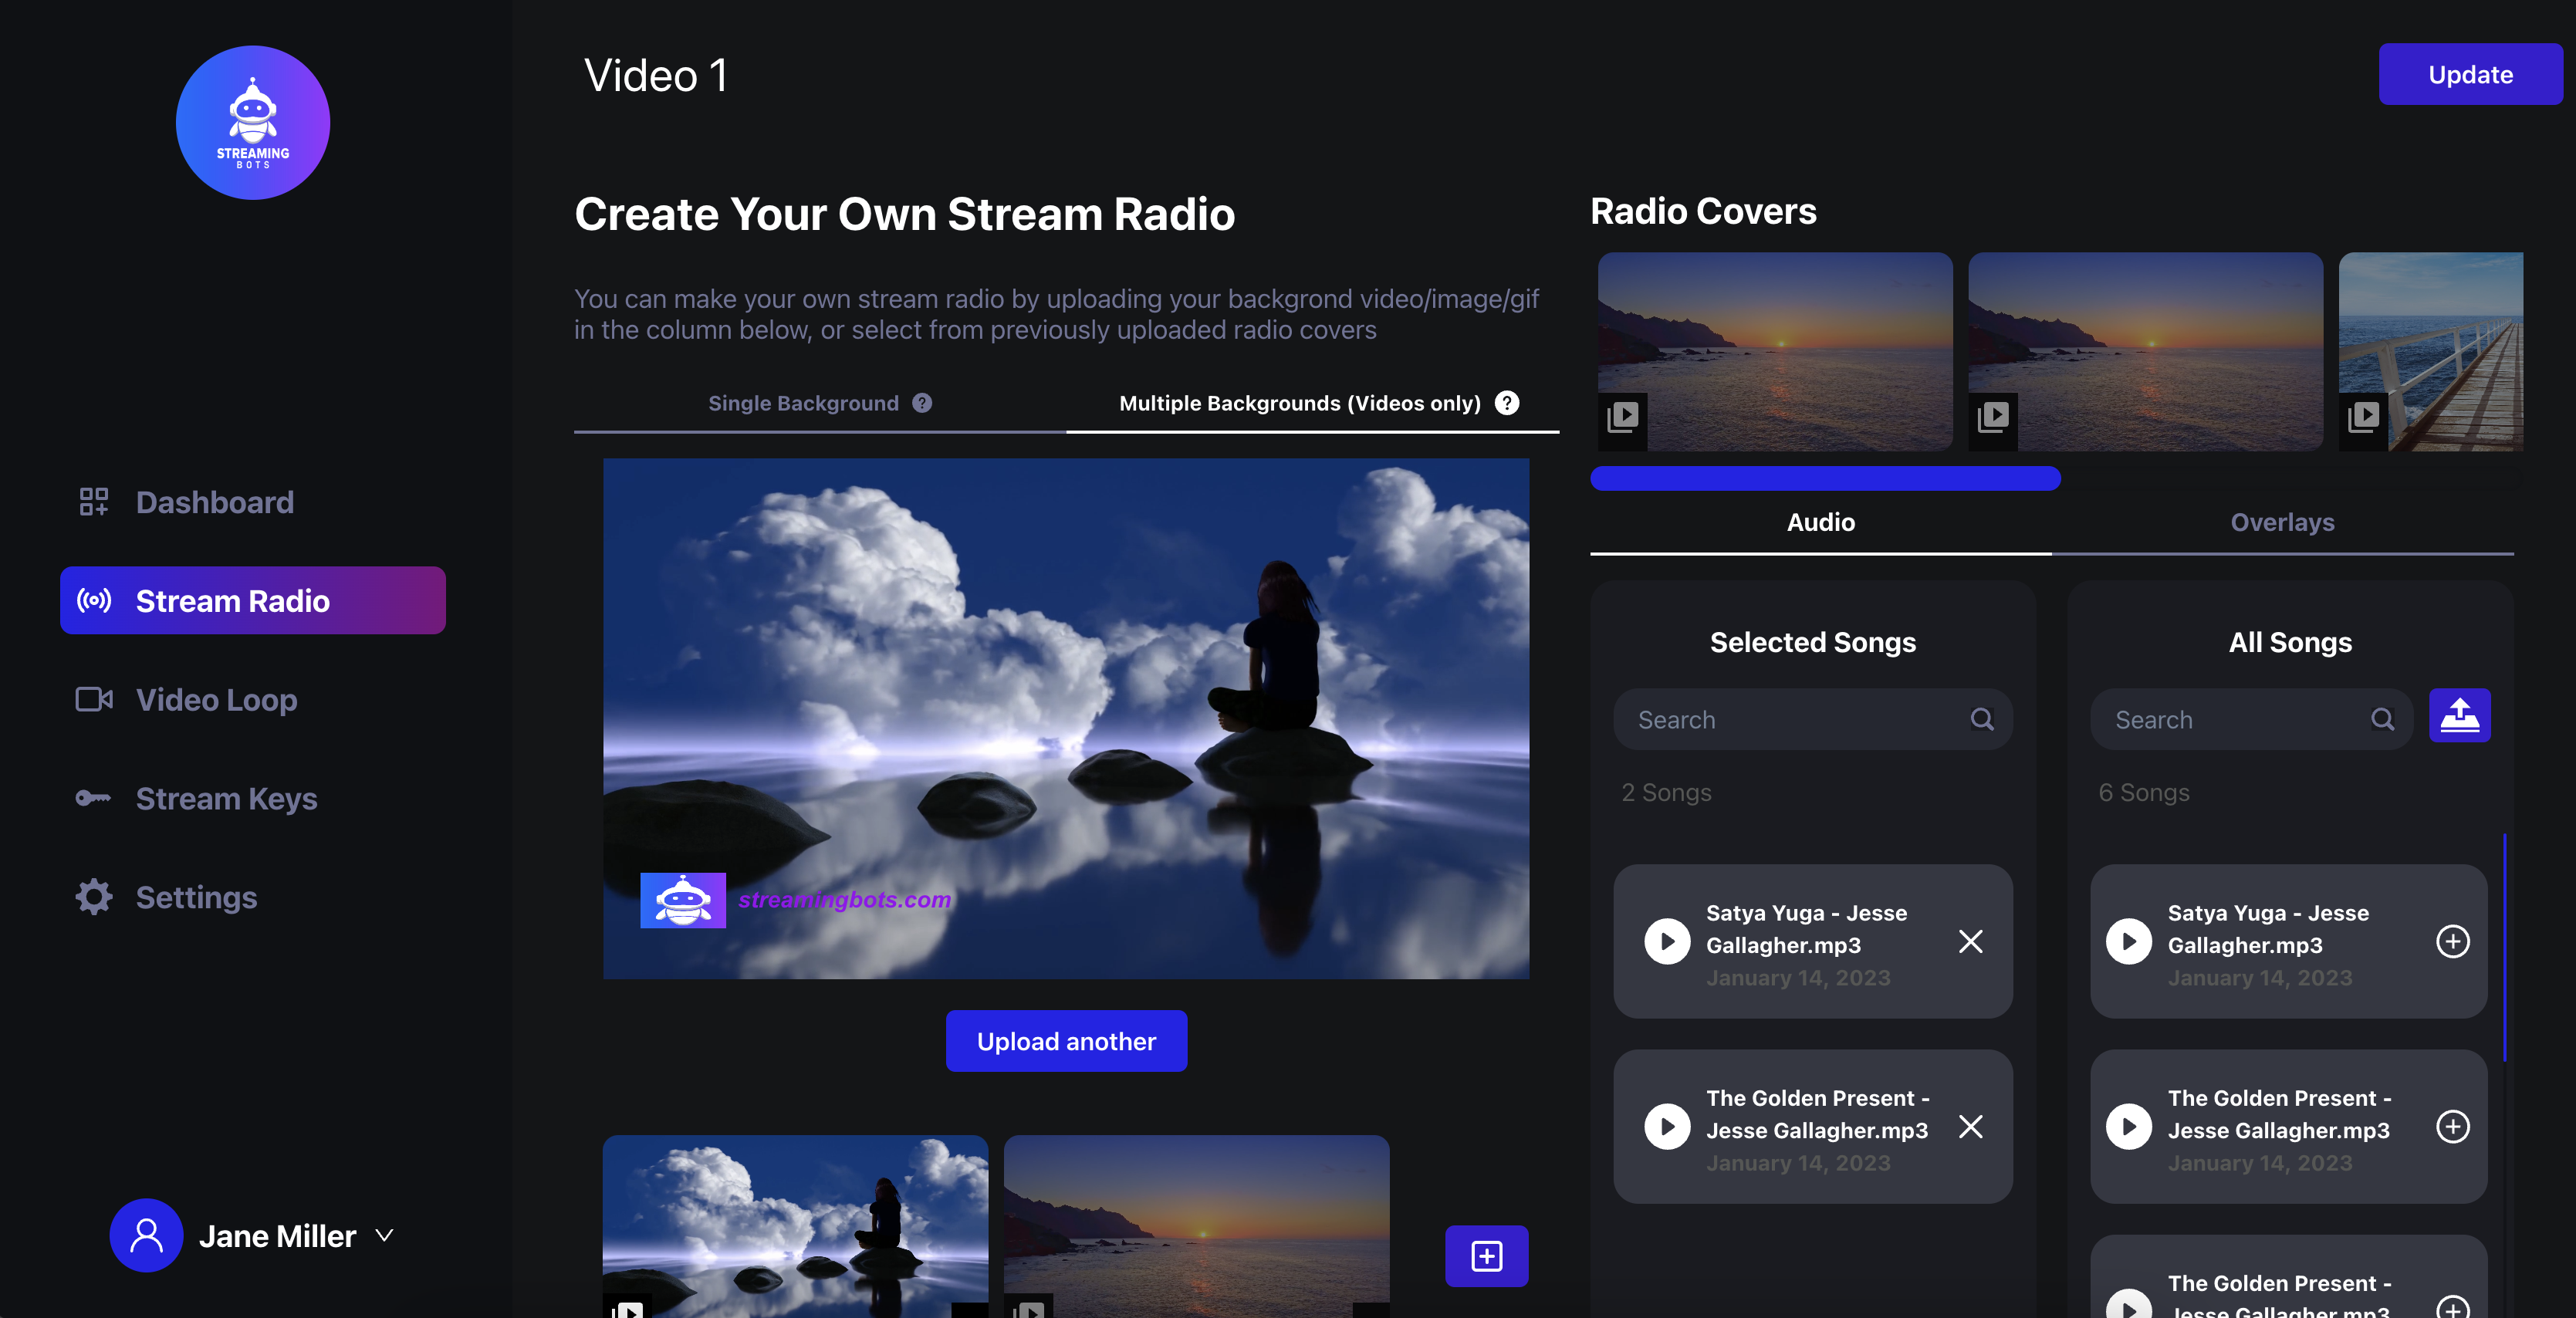
Task: Click the Radio Covers horizontal scrollbar
Action: pos(1825,478)
